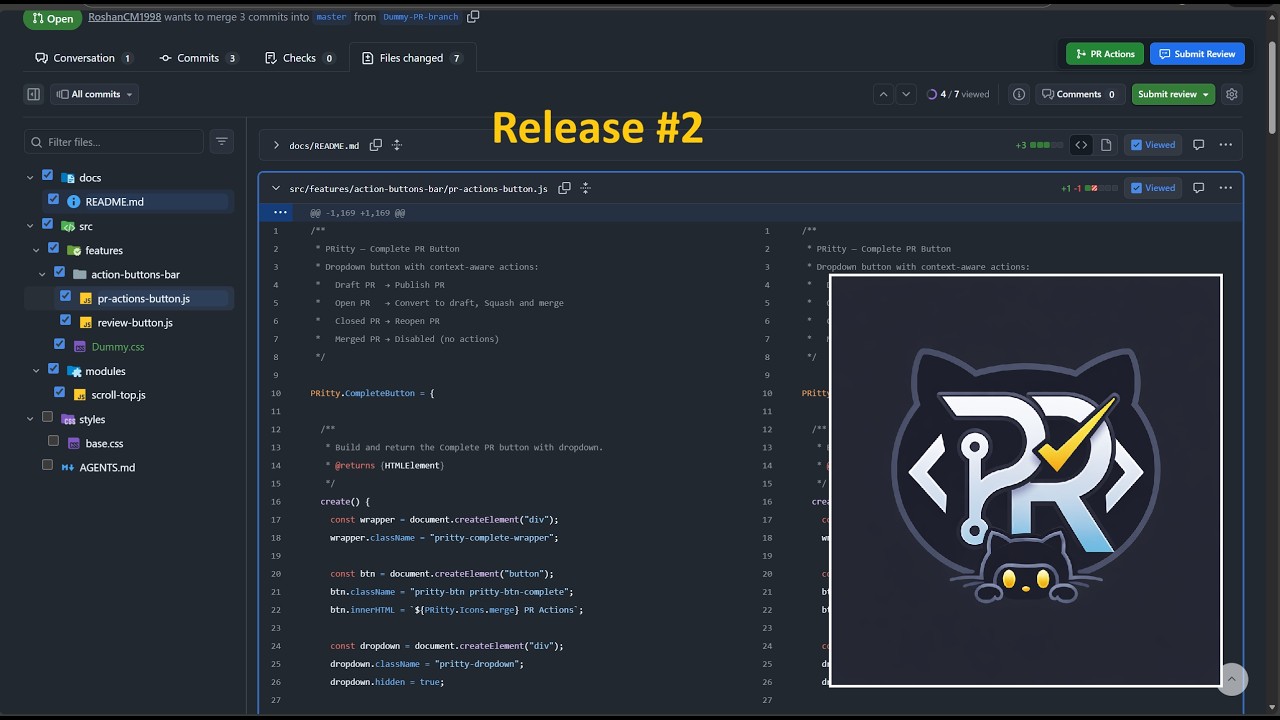Toggle Viewed for docs/README.md header
Screen dimensions: 1280x720
click(1153, 145)
